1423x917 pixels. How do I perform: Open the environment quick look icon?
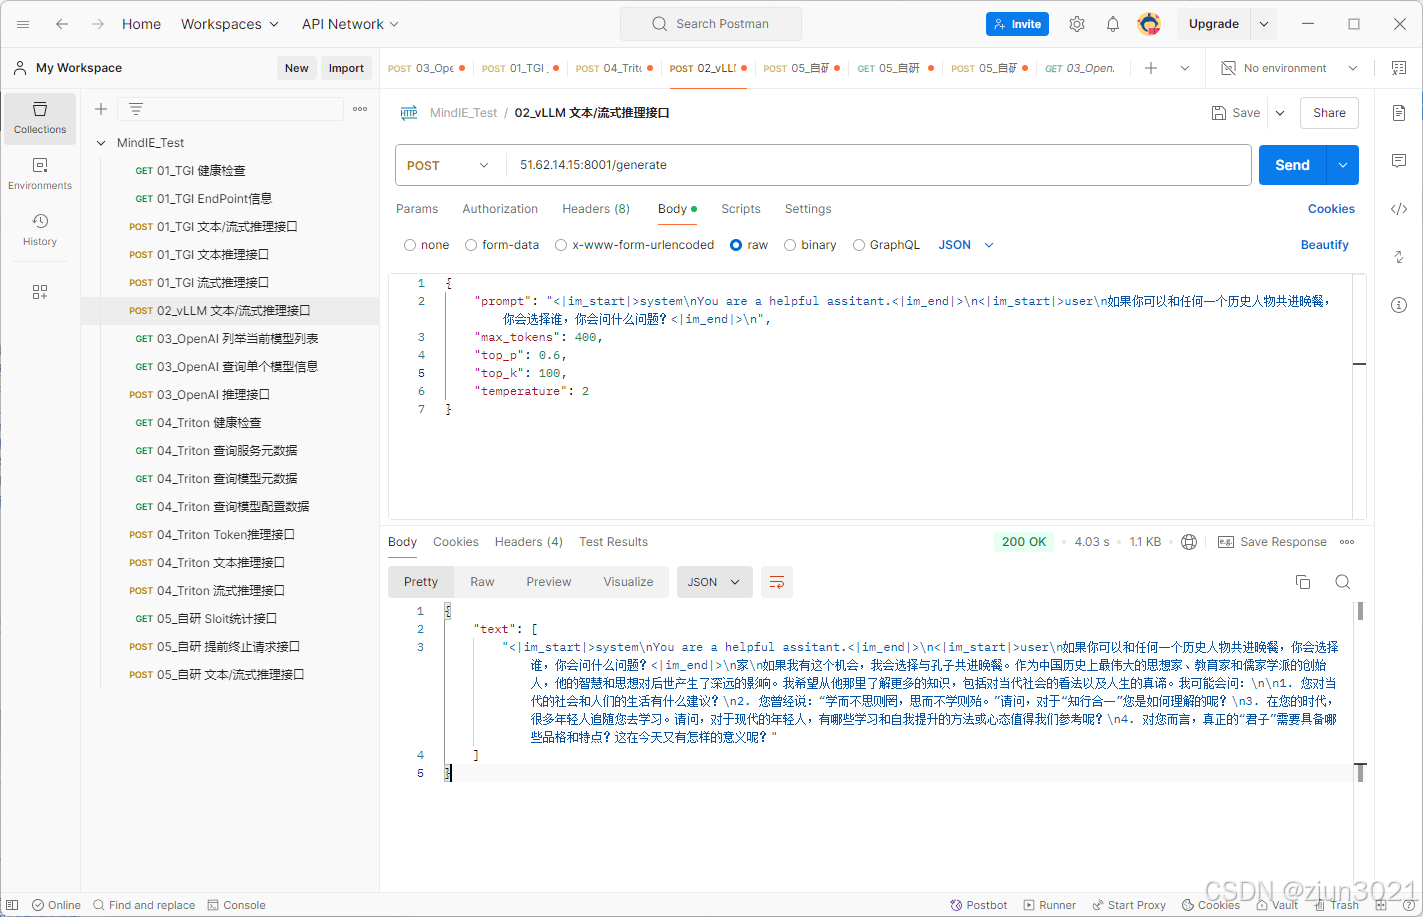click(x=1398, y=68)
